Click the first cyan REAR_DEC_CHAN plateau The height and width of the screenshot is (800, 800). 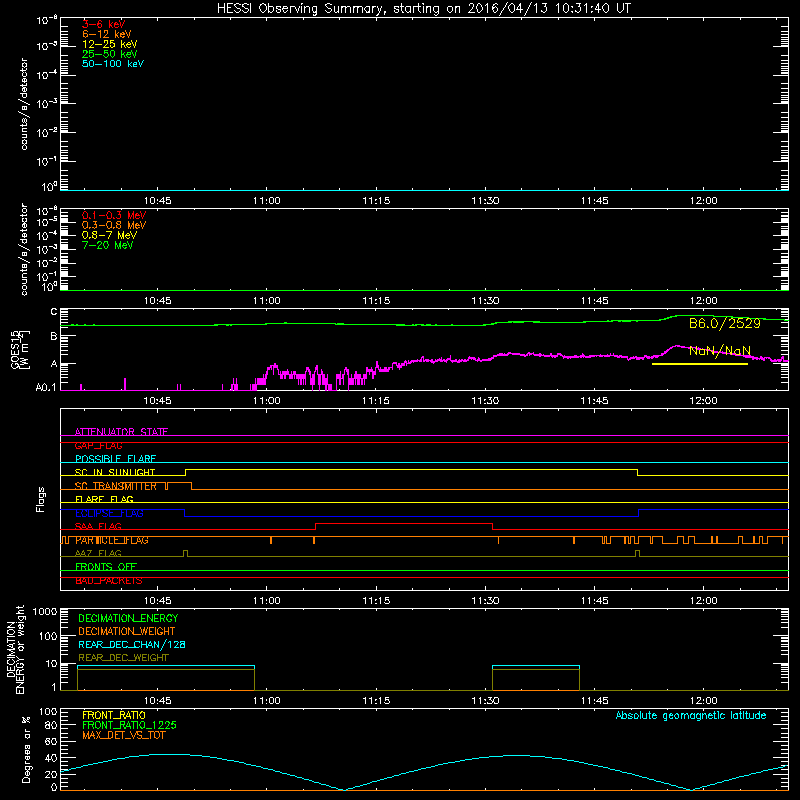pos(166,666)
